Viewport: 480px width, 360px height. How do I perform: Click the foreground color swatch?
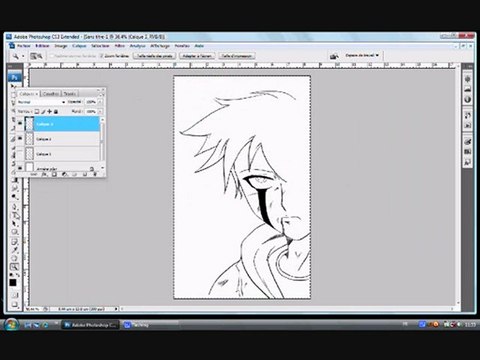tap(13, 283)
